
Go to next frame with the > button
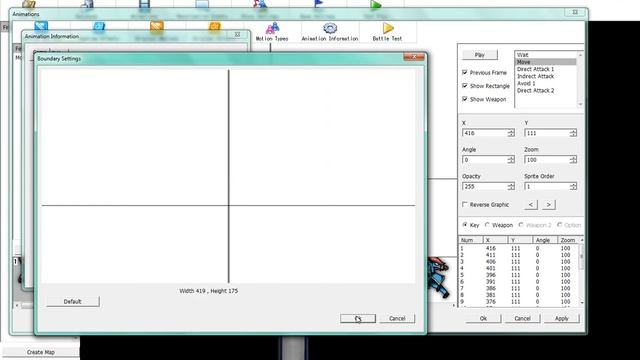tap(549, 204)
